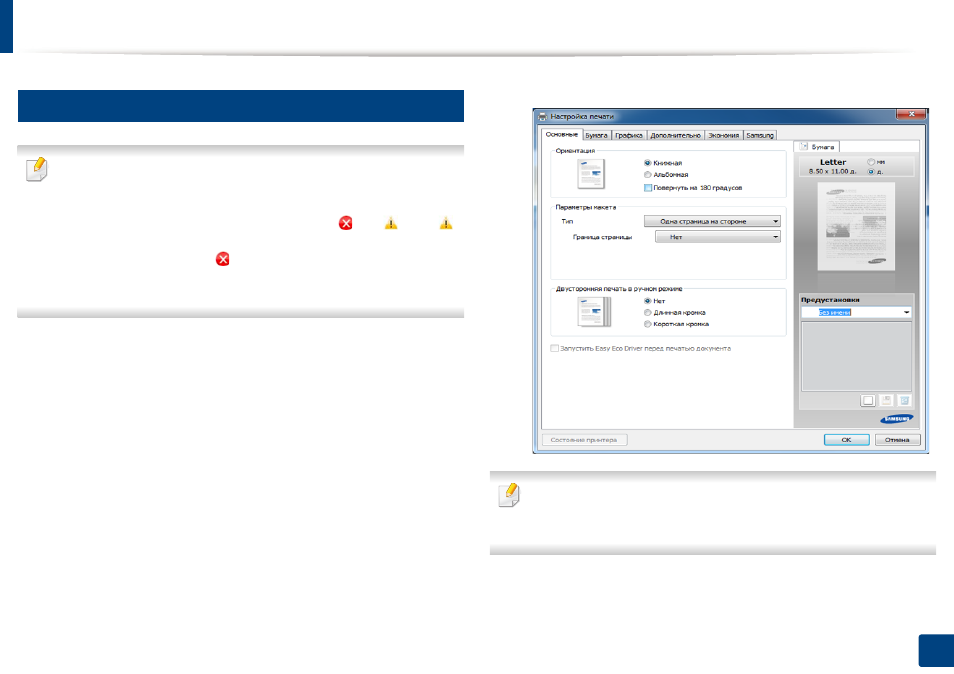Image resolution: width=954 pixels, height=674 pixels.
Task: Click the Ориентация group label
Action: point(575,151)
